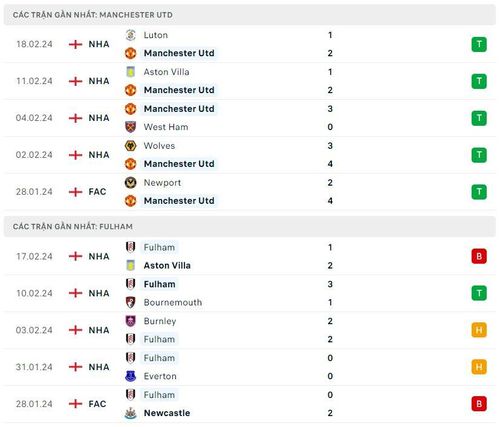Click the Everton club crest icon
This screenshot has height=427, width=500.
tap(130, 376)
